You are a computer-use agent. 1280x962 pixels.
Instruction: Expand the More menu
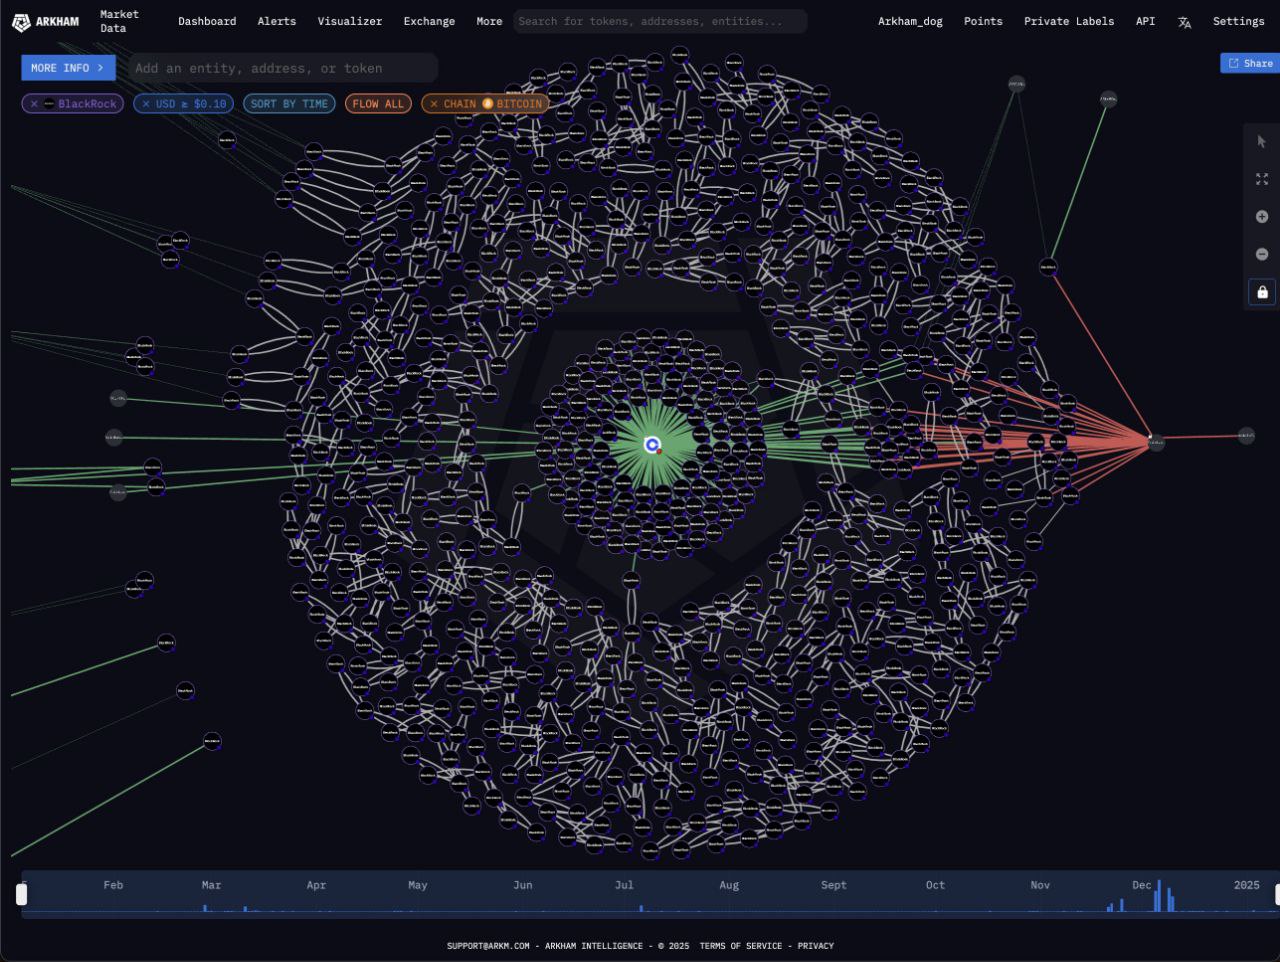coord(489,21)
